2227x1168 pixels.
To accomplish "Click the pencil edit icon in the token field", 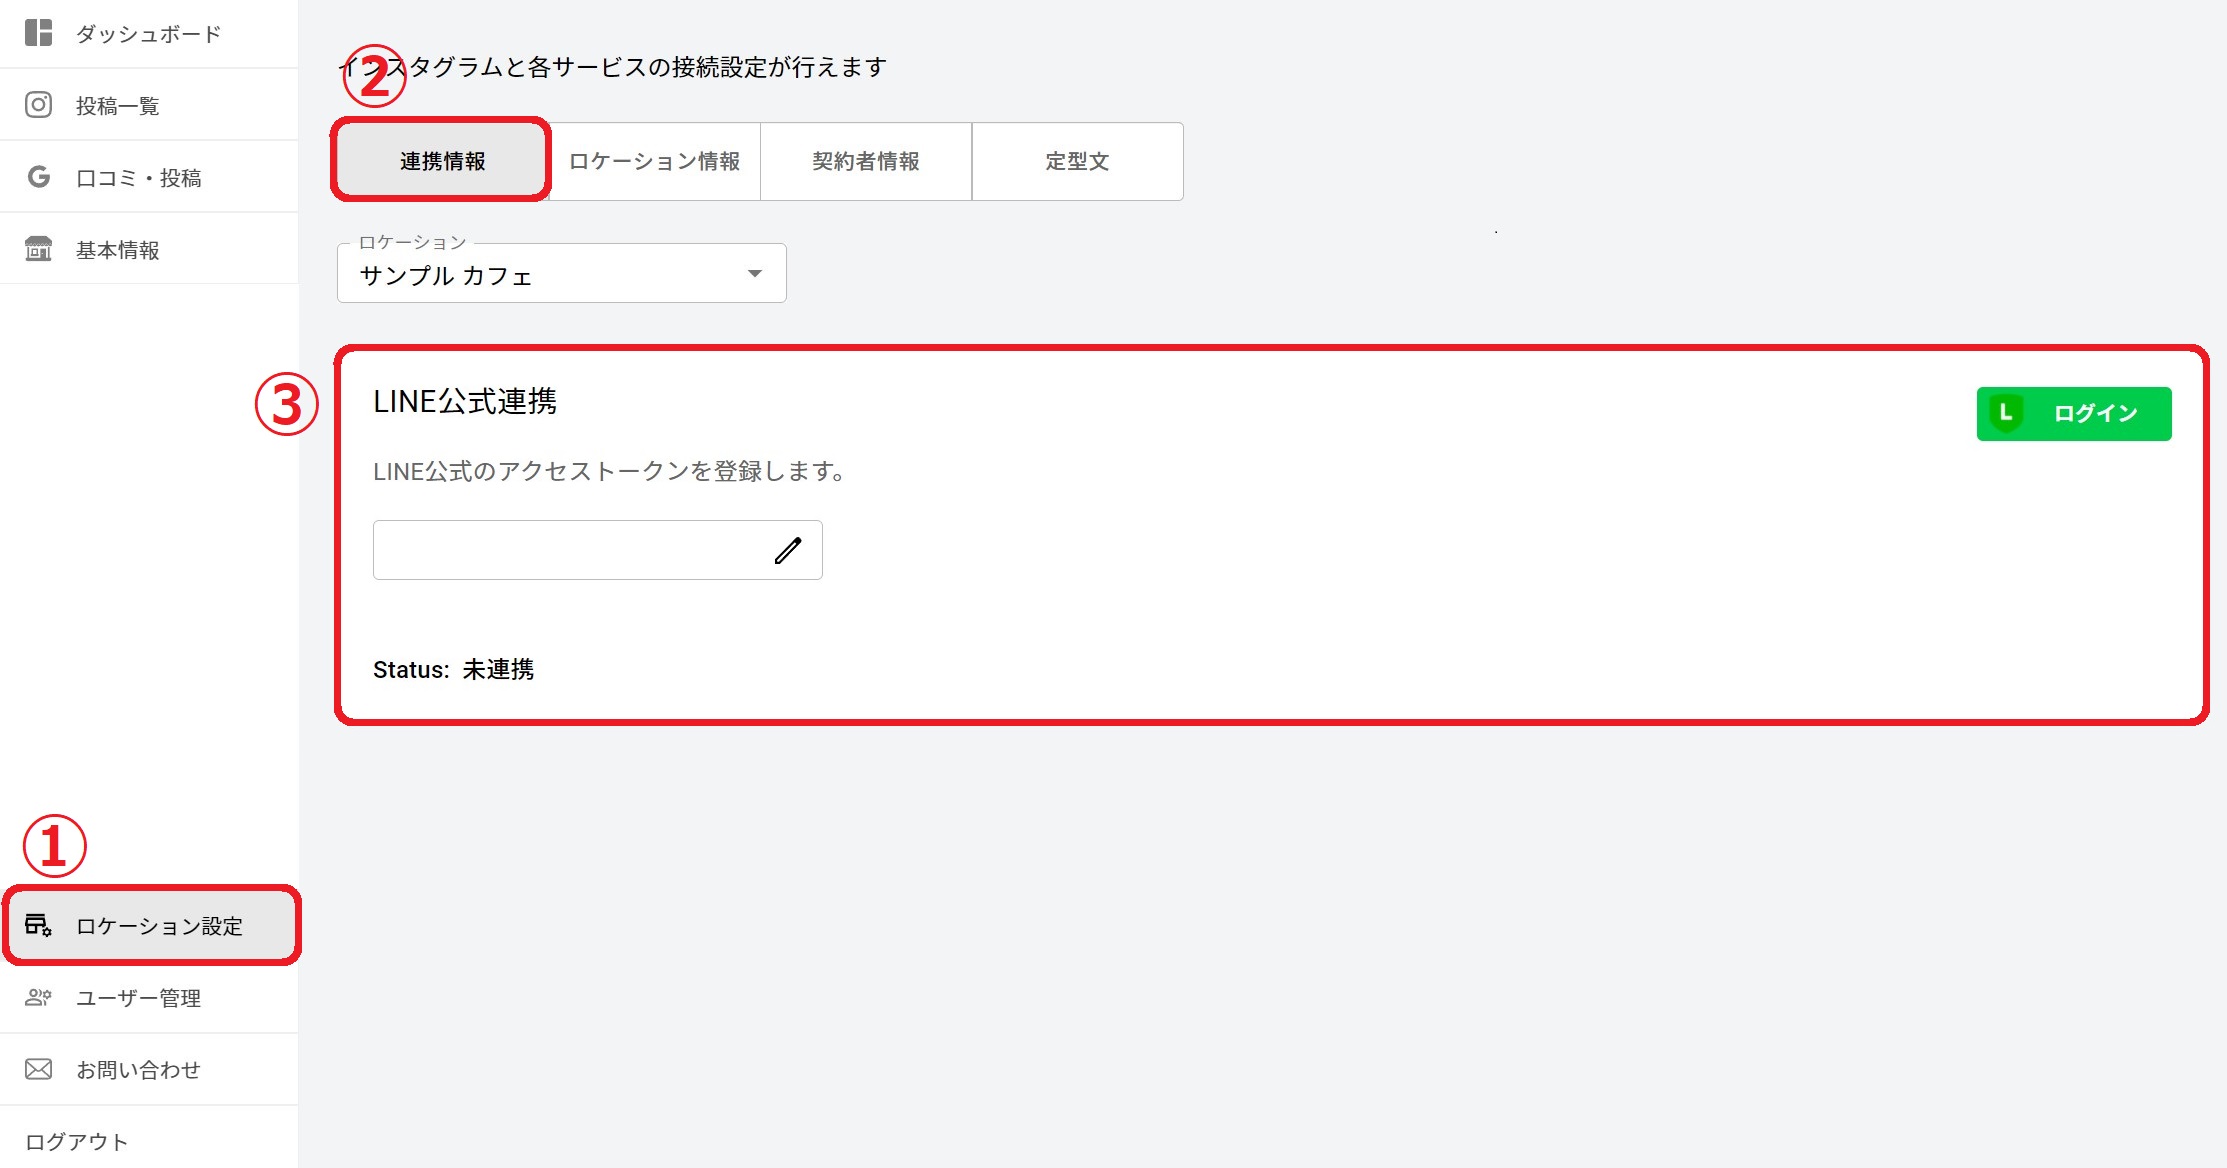I will tap(788, 550).
